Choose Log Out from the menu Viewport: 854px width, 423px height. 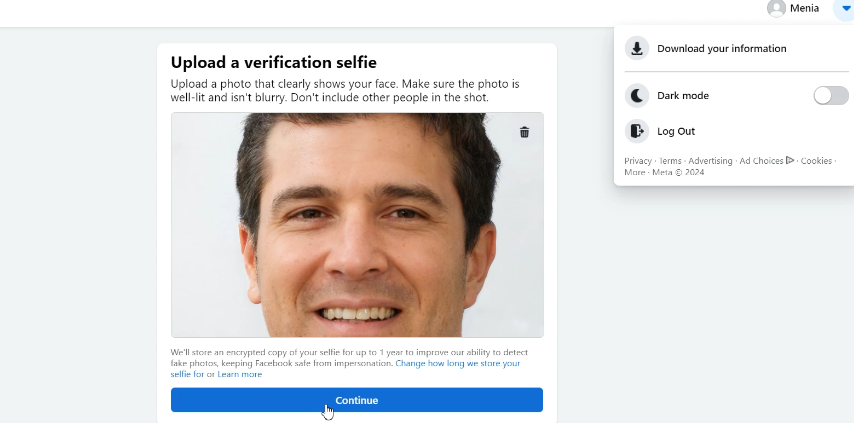tap(675, 131)
